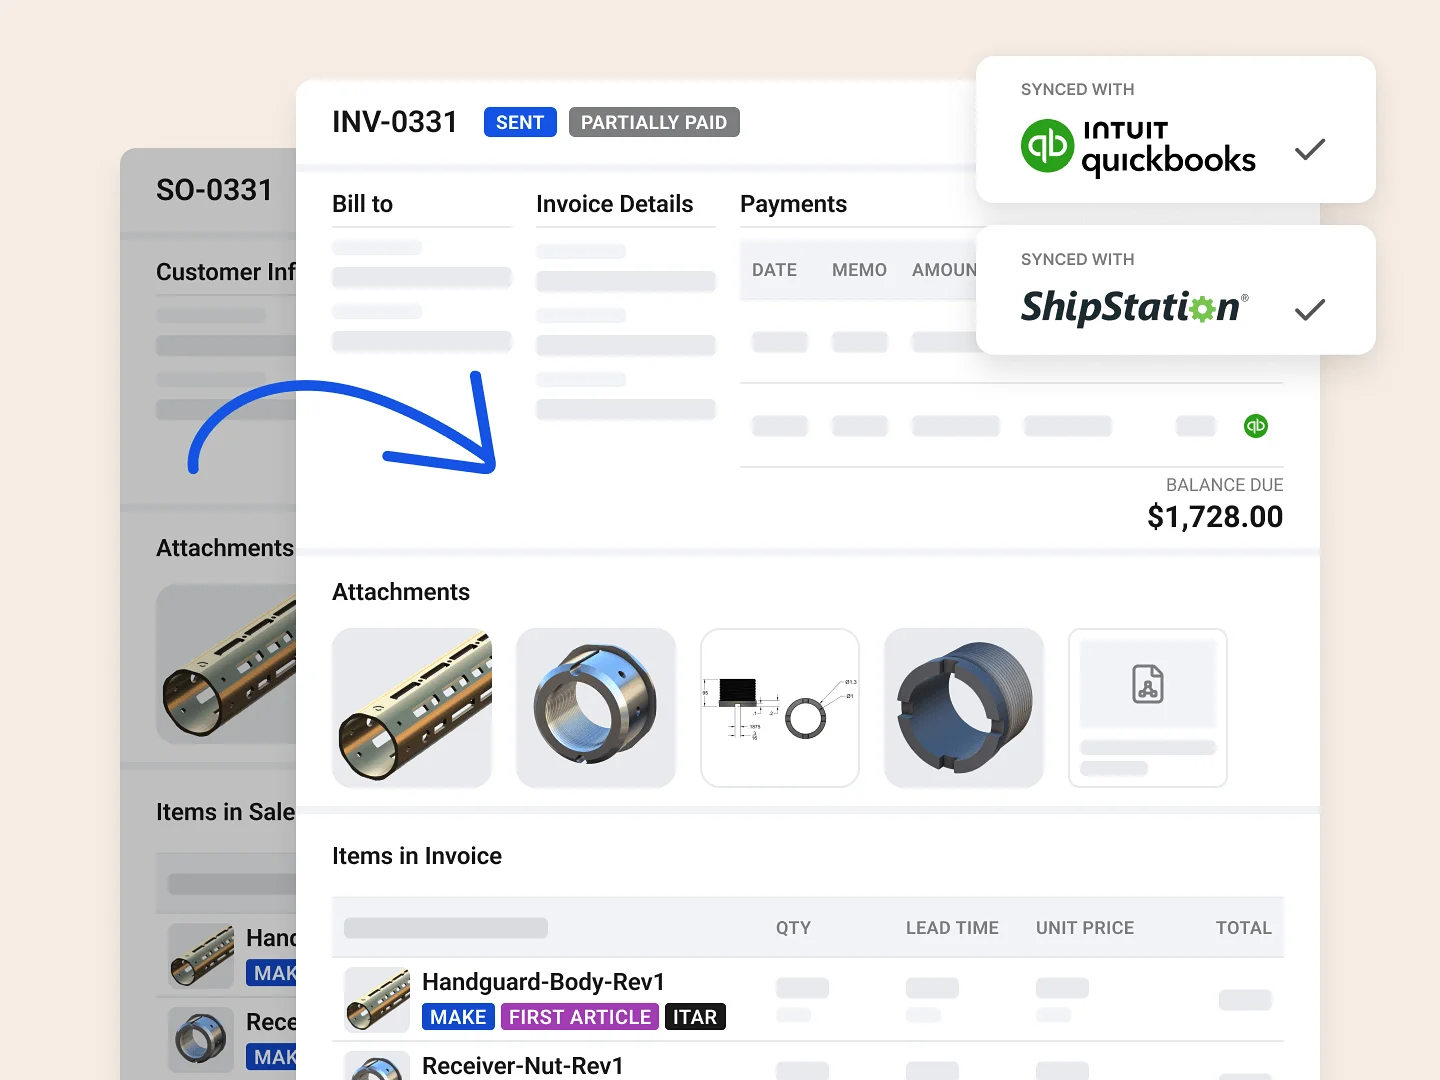Click the SENT status badge
Image resolution: width=1440 pixels, height=1080 pixels.
tap(520, 122)
